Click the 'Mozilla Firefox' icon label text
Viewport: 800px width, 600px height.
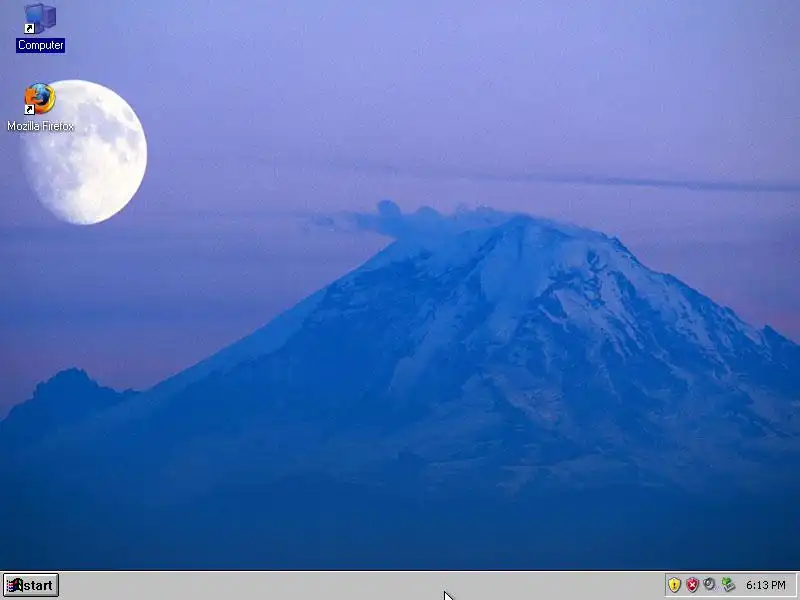pos(40,126)
